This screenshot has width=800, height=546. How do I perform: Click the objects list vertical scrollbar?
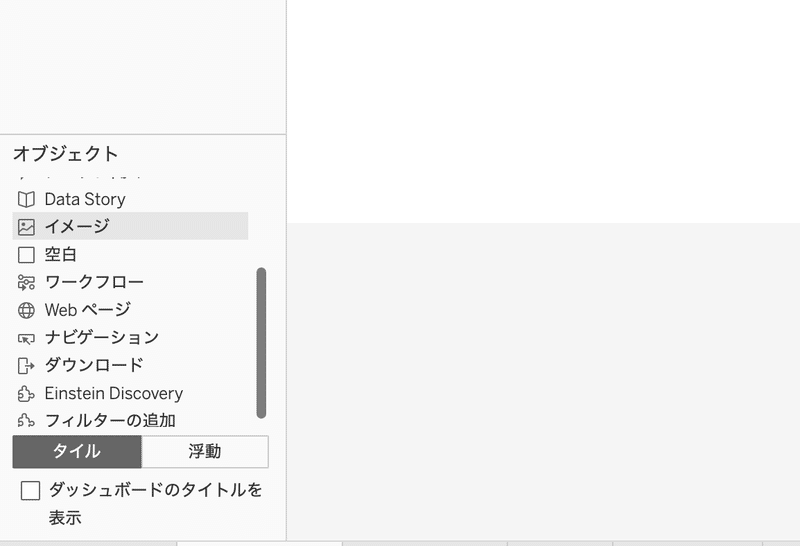261,343
